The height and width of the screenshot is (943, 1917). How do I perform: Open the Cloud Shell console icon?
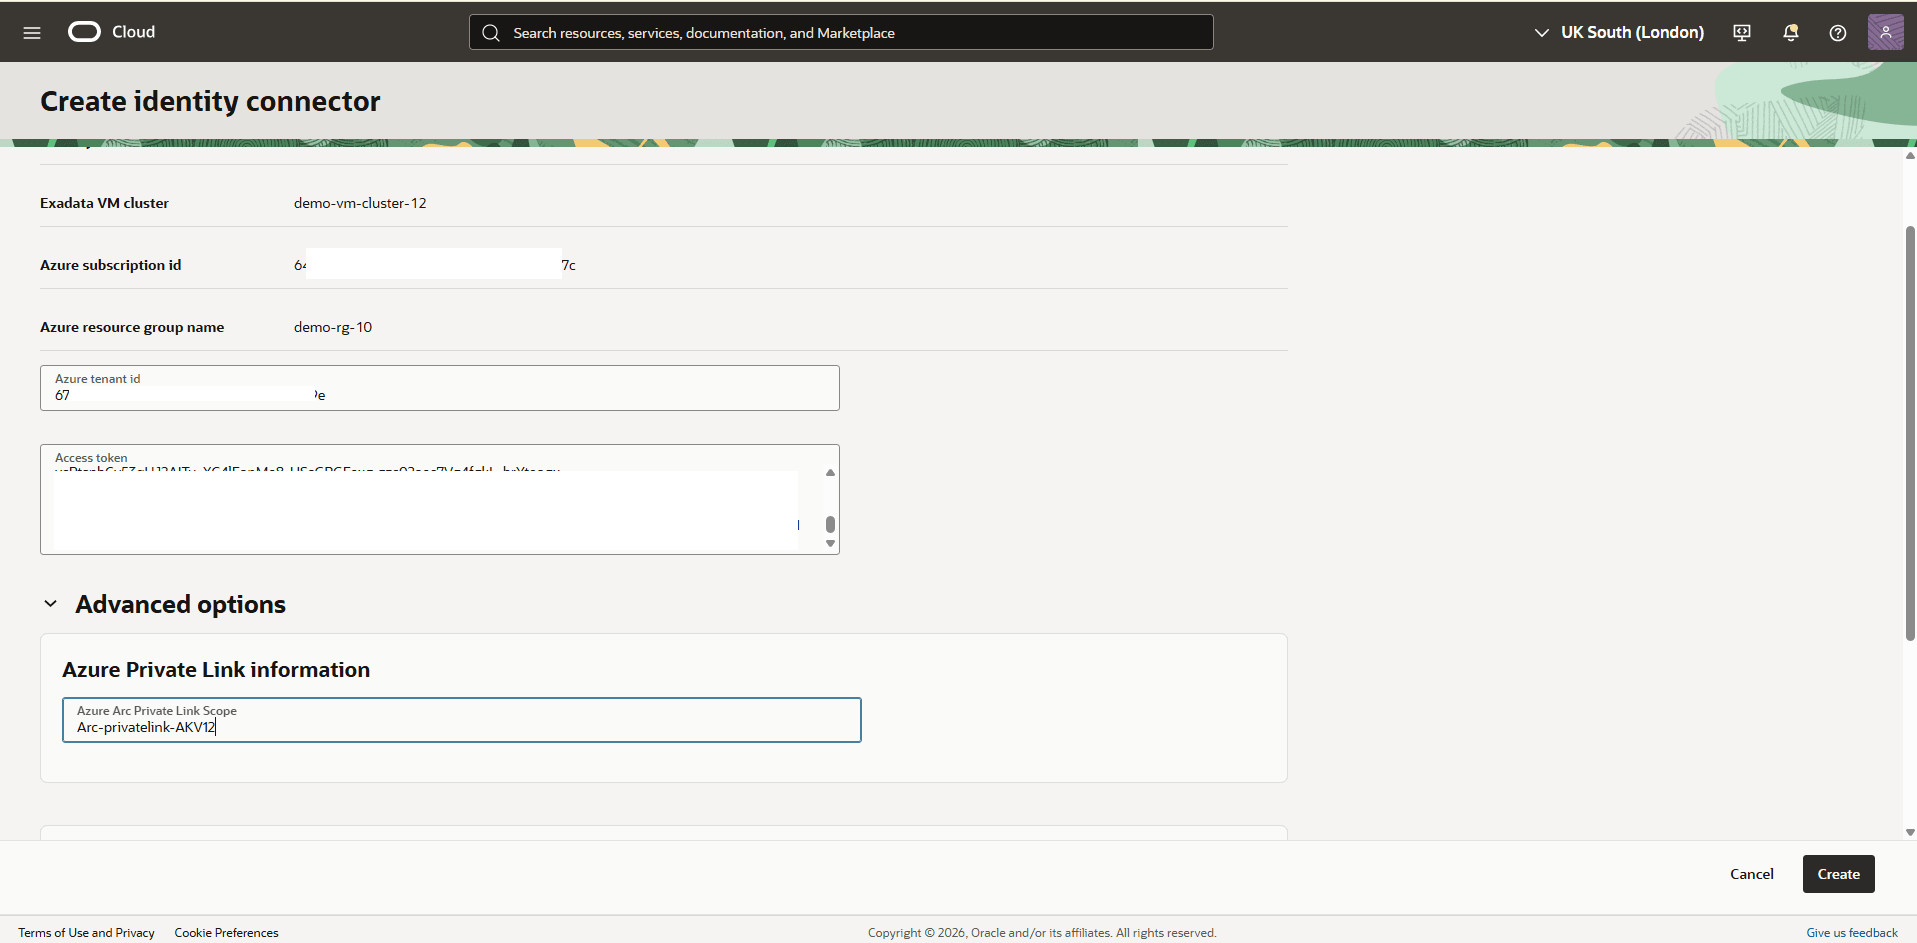(x=1741, y=32)
